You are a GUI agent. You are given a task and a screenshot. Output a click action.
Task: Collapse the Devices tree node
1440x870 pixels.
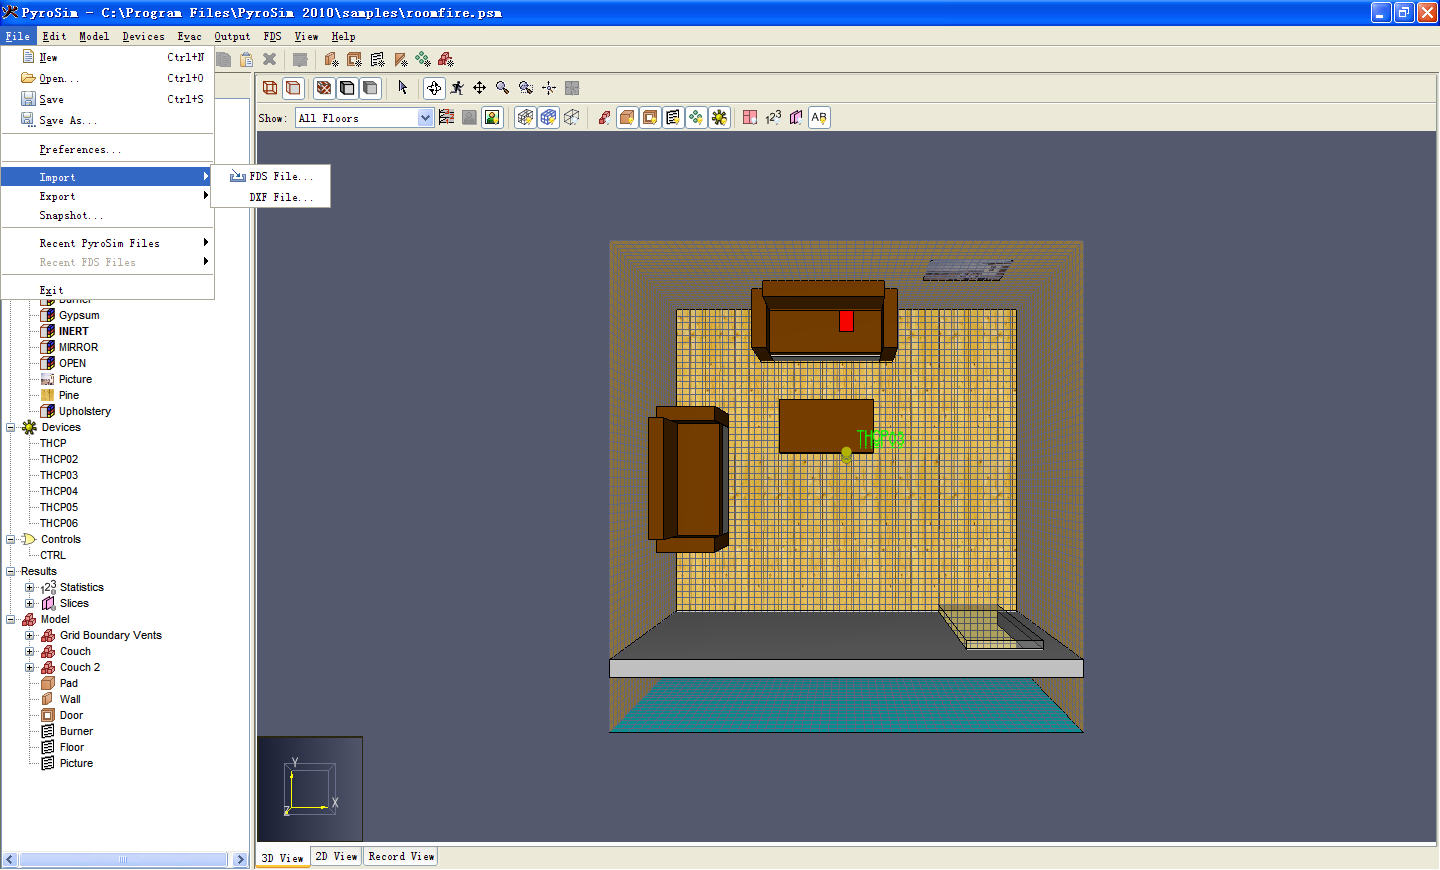(x=11, y=427)
